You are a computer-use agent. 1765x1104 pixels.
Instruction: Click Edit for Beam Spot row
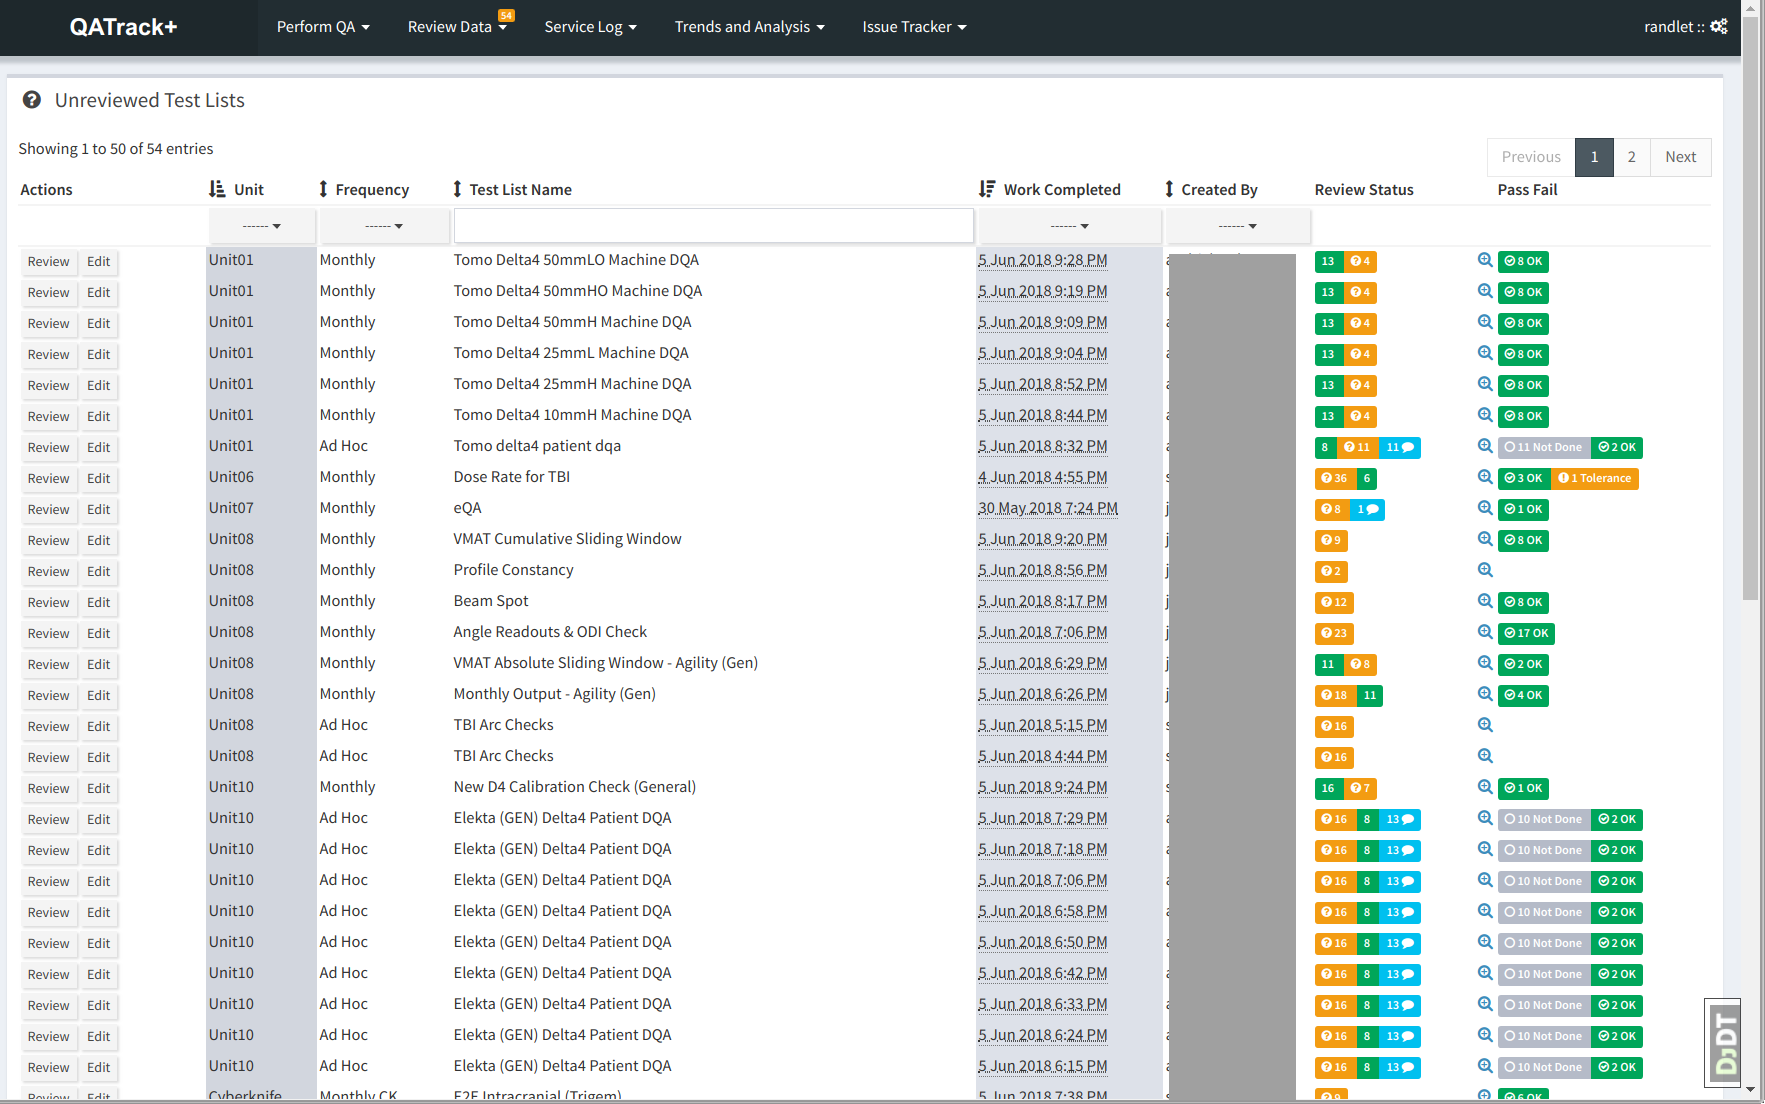pos(98,602)
